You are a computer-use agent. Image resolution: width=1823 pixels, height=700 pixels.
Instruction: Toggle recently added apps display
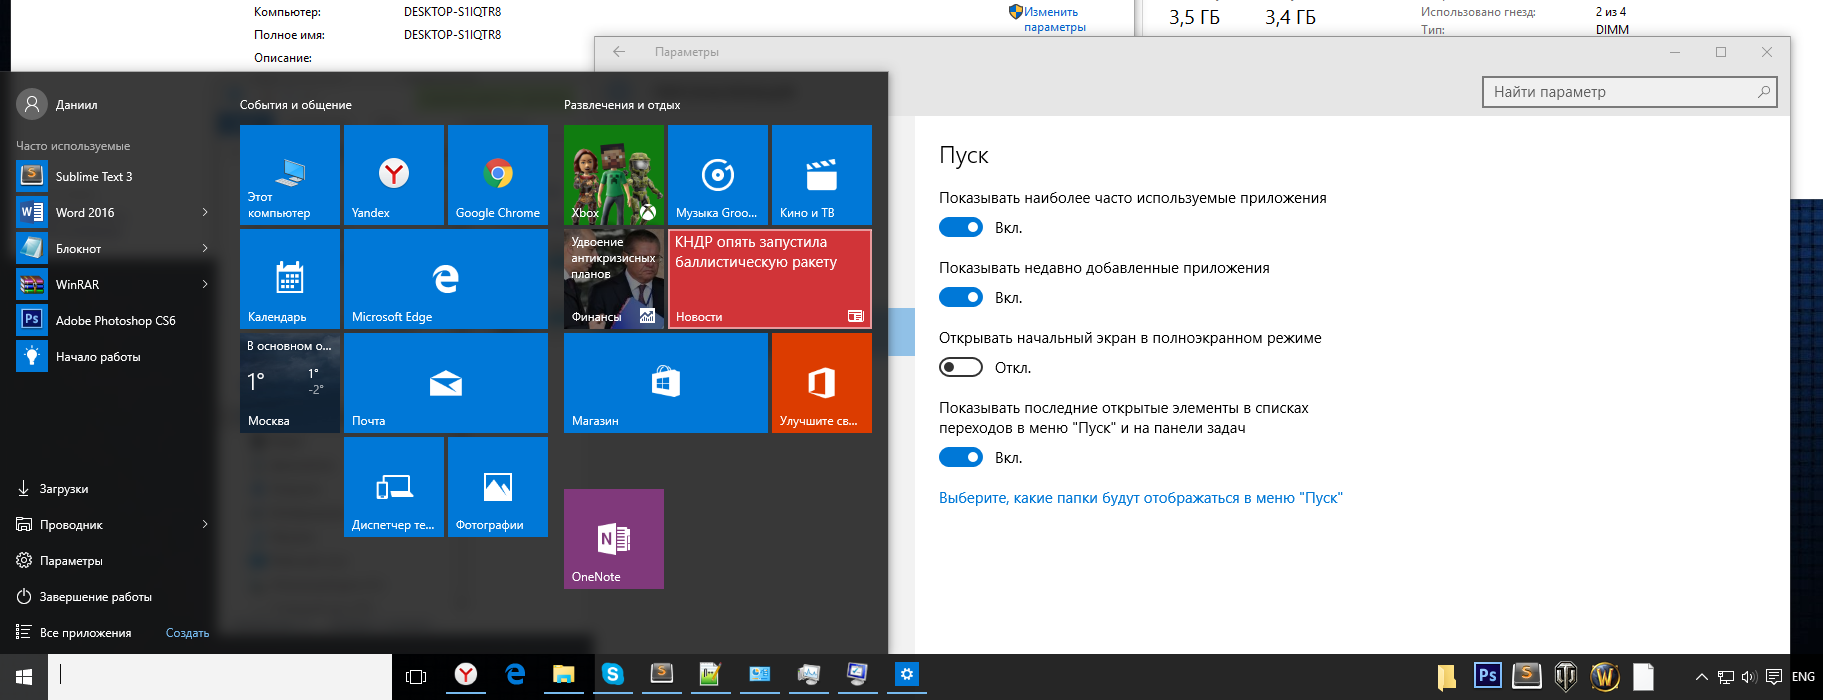961,298
